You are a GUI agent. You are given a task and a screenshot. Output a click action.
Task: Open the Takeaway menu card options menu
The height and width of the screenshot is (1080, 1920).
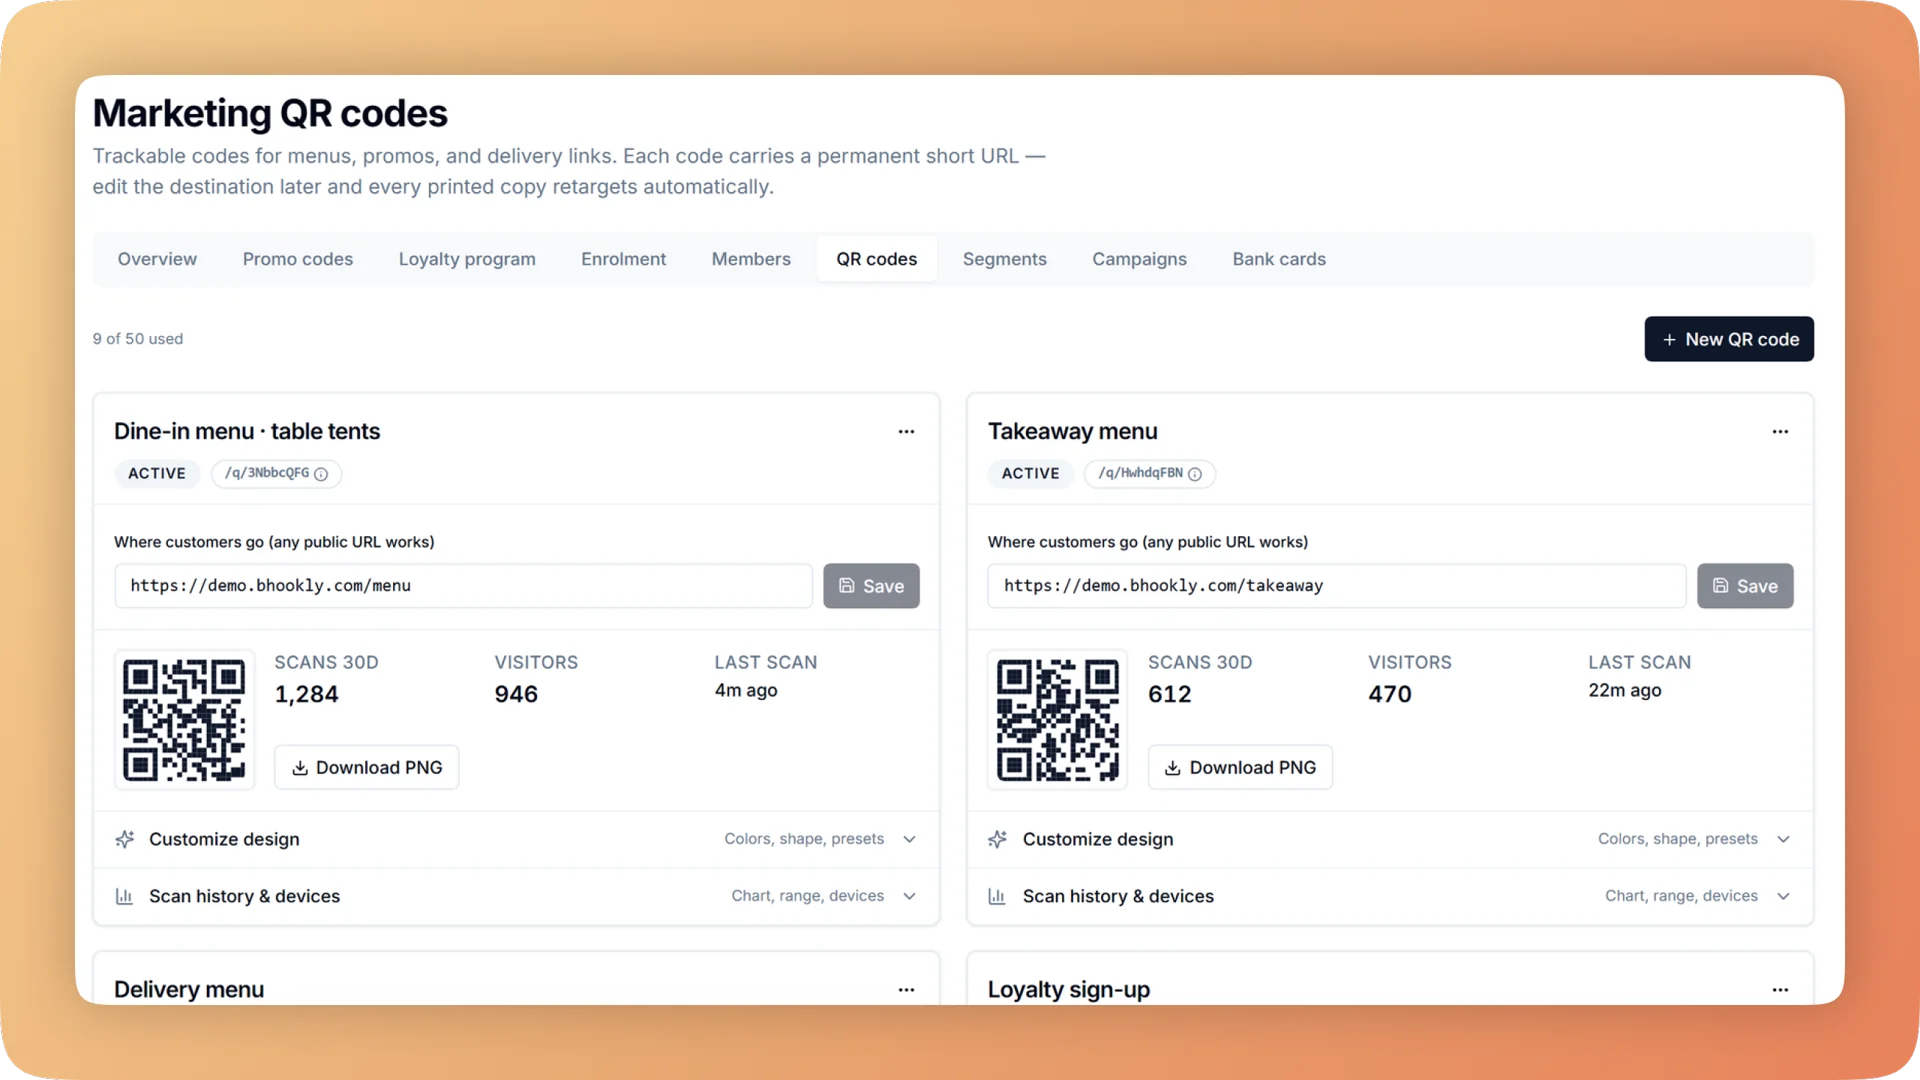click(x=1780, y=432)
